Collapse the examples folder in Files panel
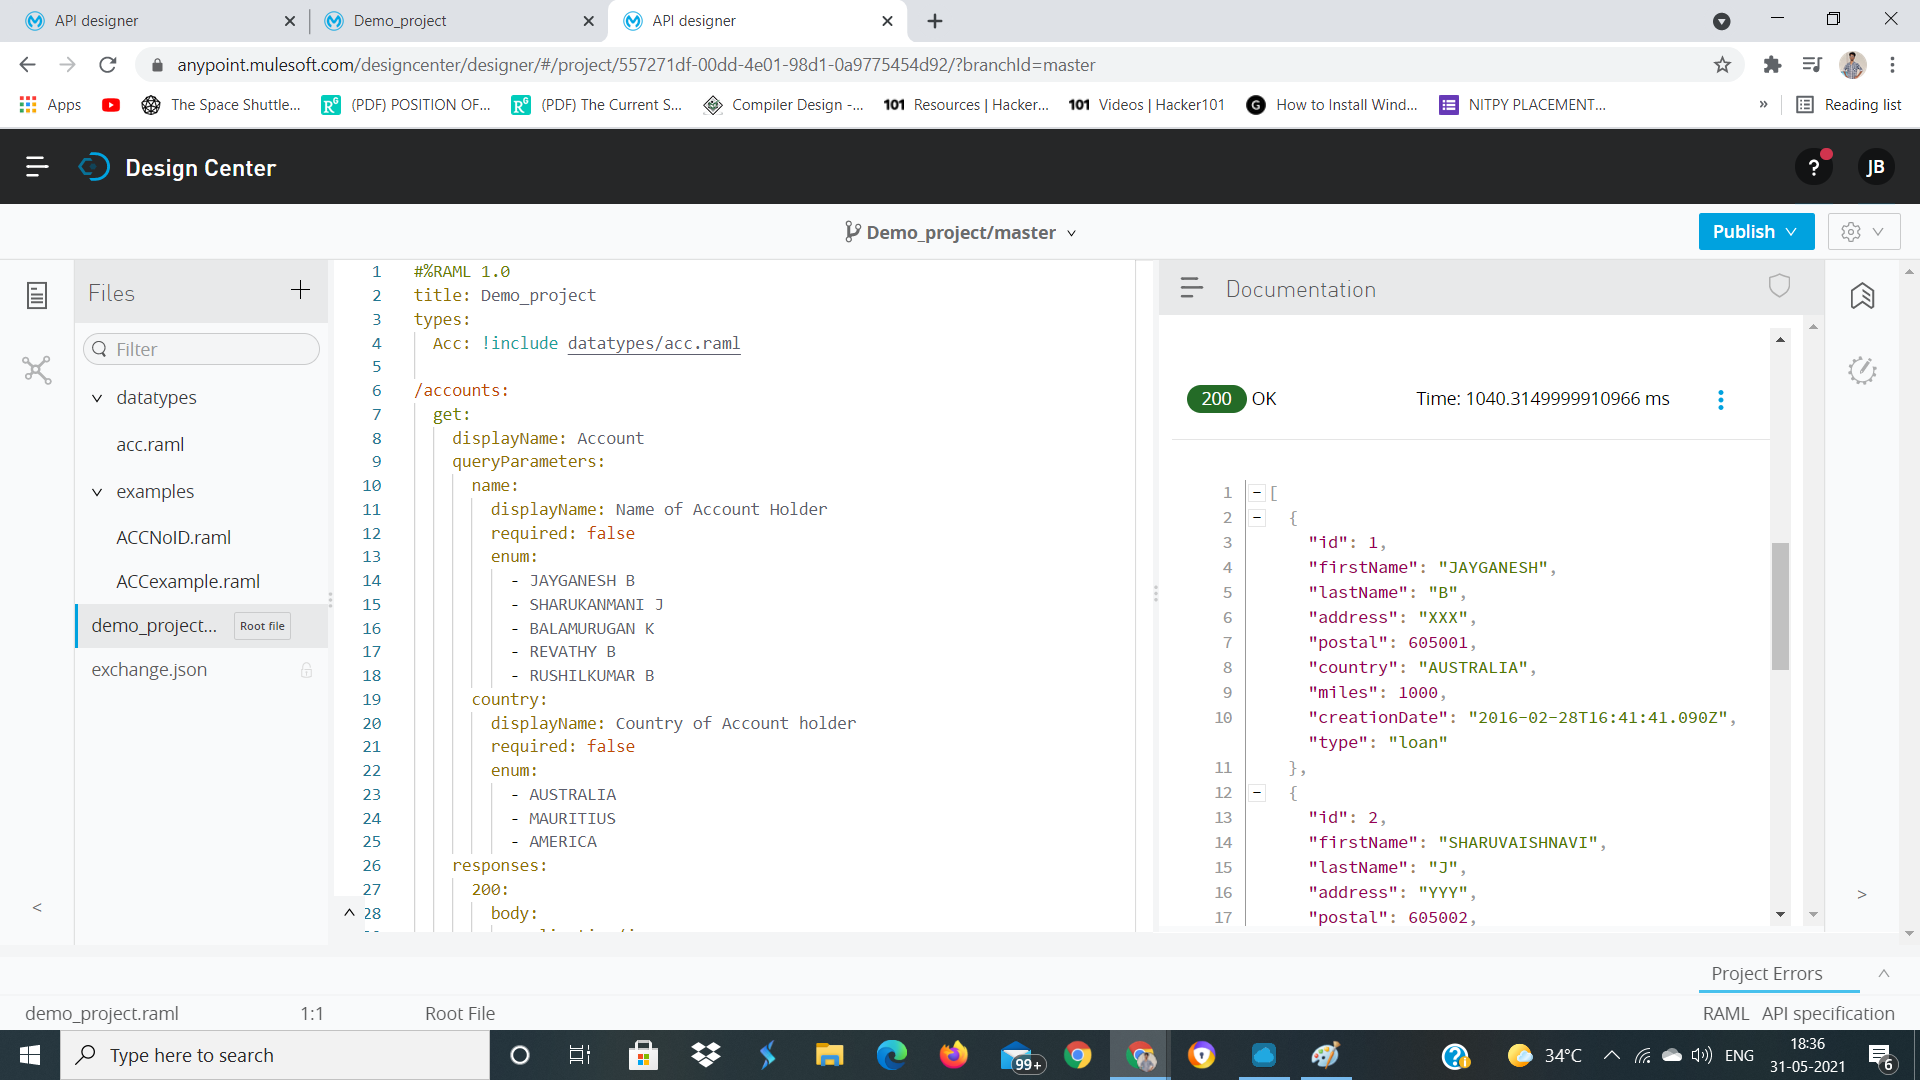This screenshot has width=1920, height=1080. pyautogui.click(x=97, y=492)
